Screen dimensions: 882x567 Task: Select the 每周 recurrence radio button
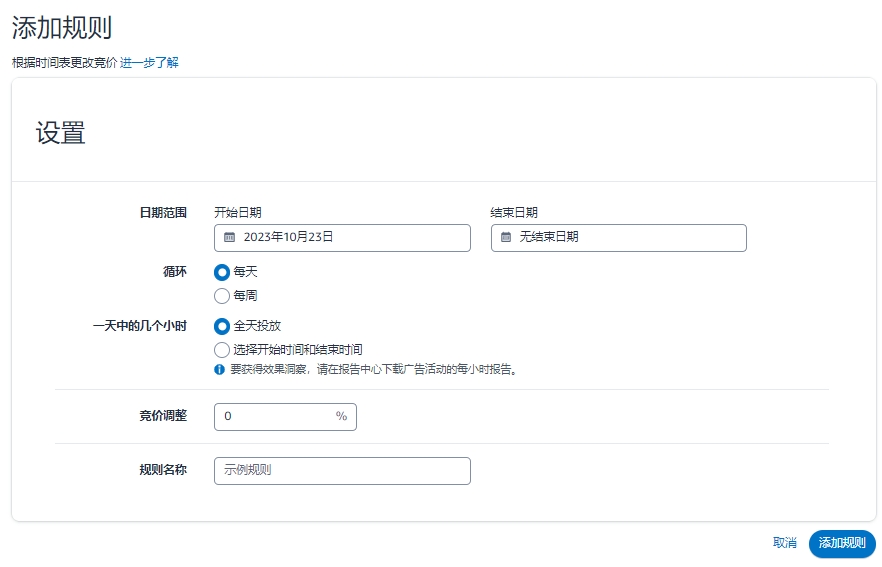click(x=222, y=296)
